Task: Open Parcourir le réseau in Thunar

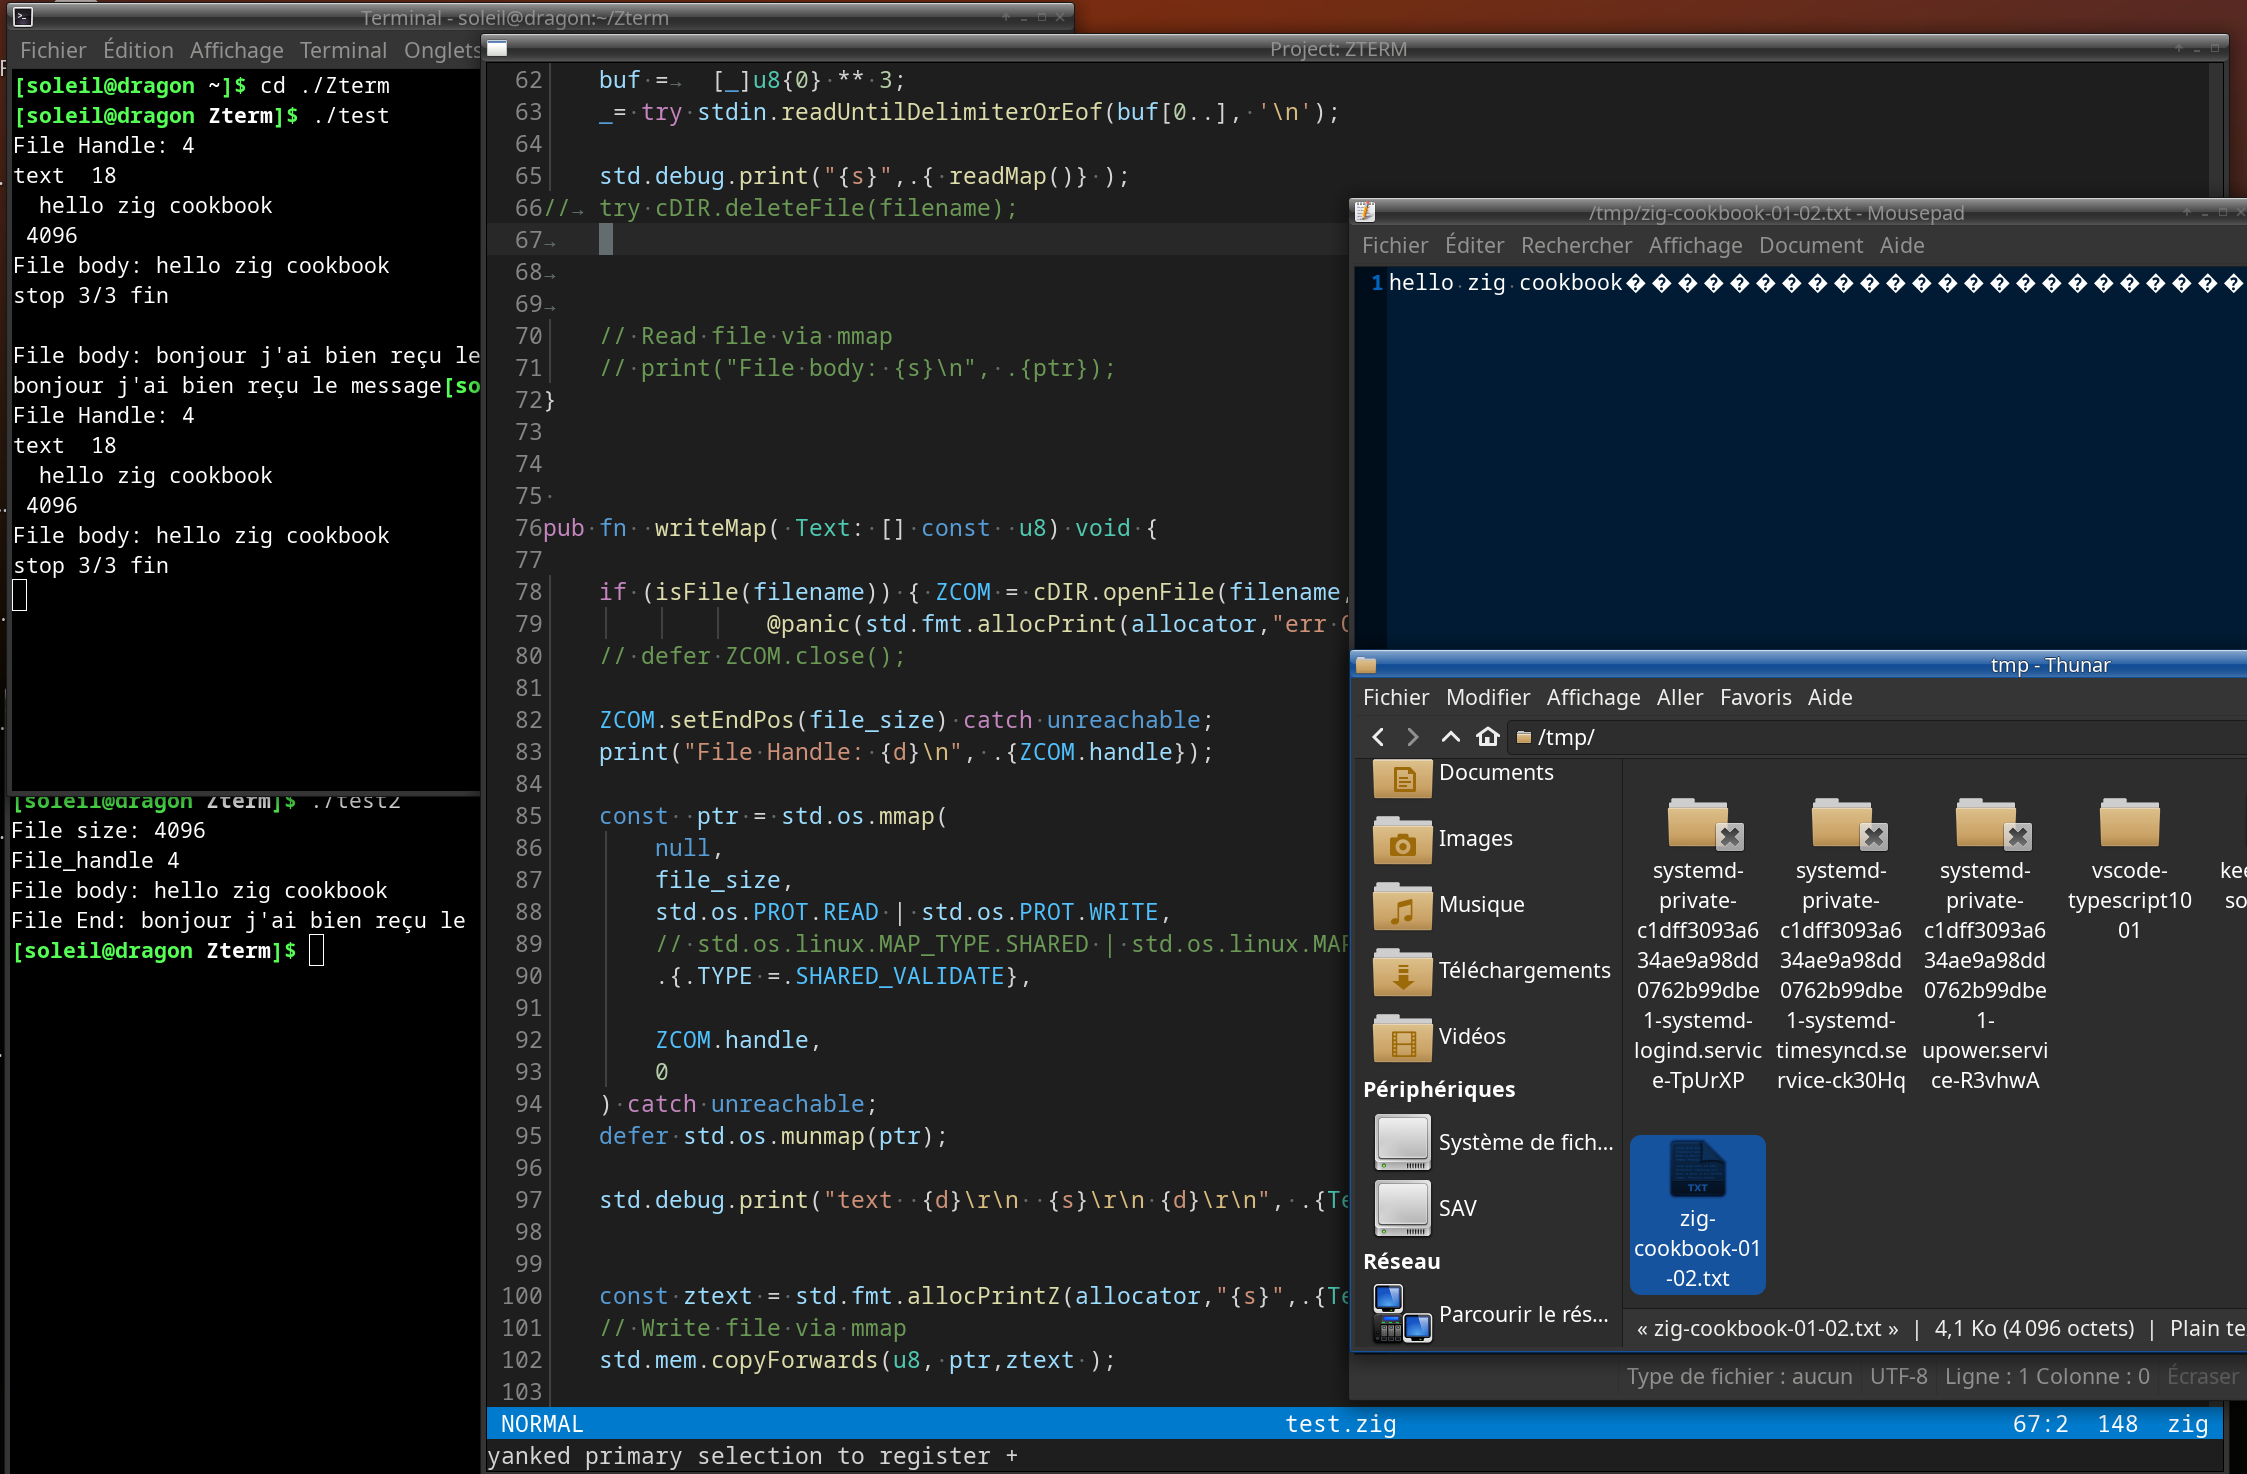Action: click(x=1492, y=1315)
